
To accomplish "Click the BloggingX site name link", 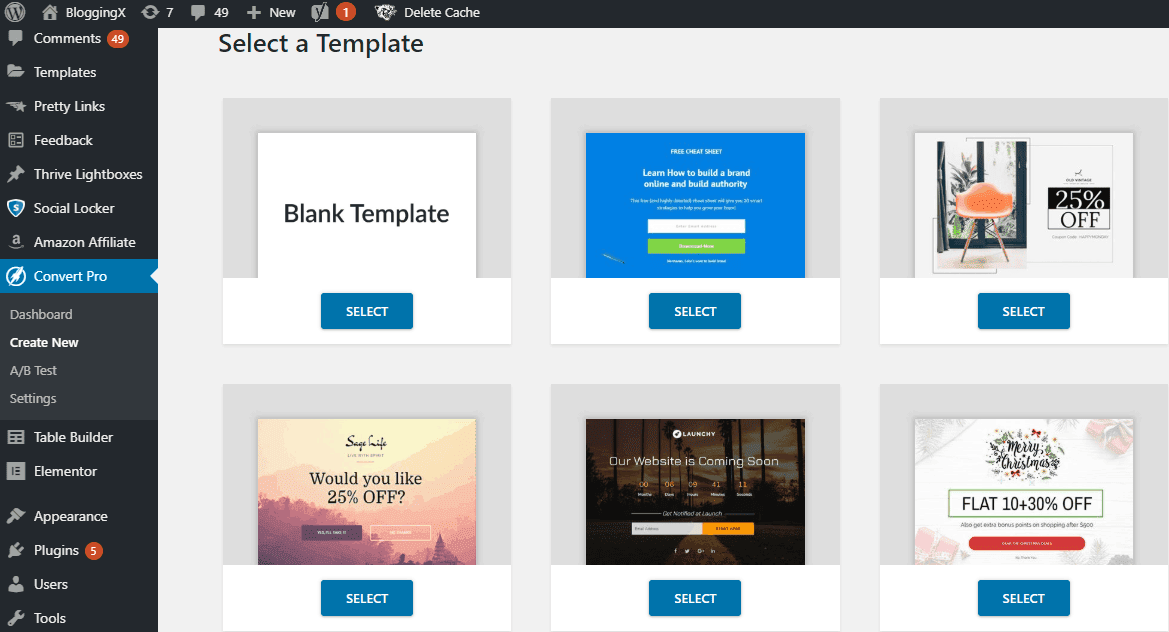I will point(95,13).
